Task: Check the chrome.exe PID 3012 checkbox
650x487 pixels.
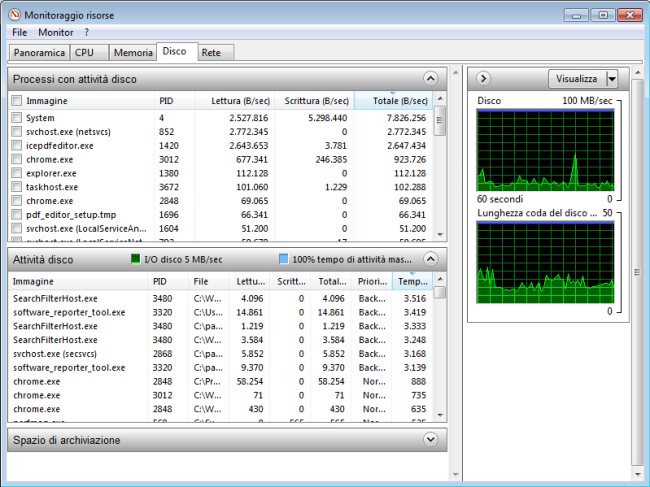Action: 17,159
